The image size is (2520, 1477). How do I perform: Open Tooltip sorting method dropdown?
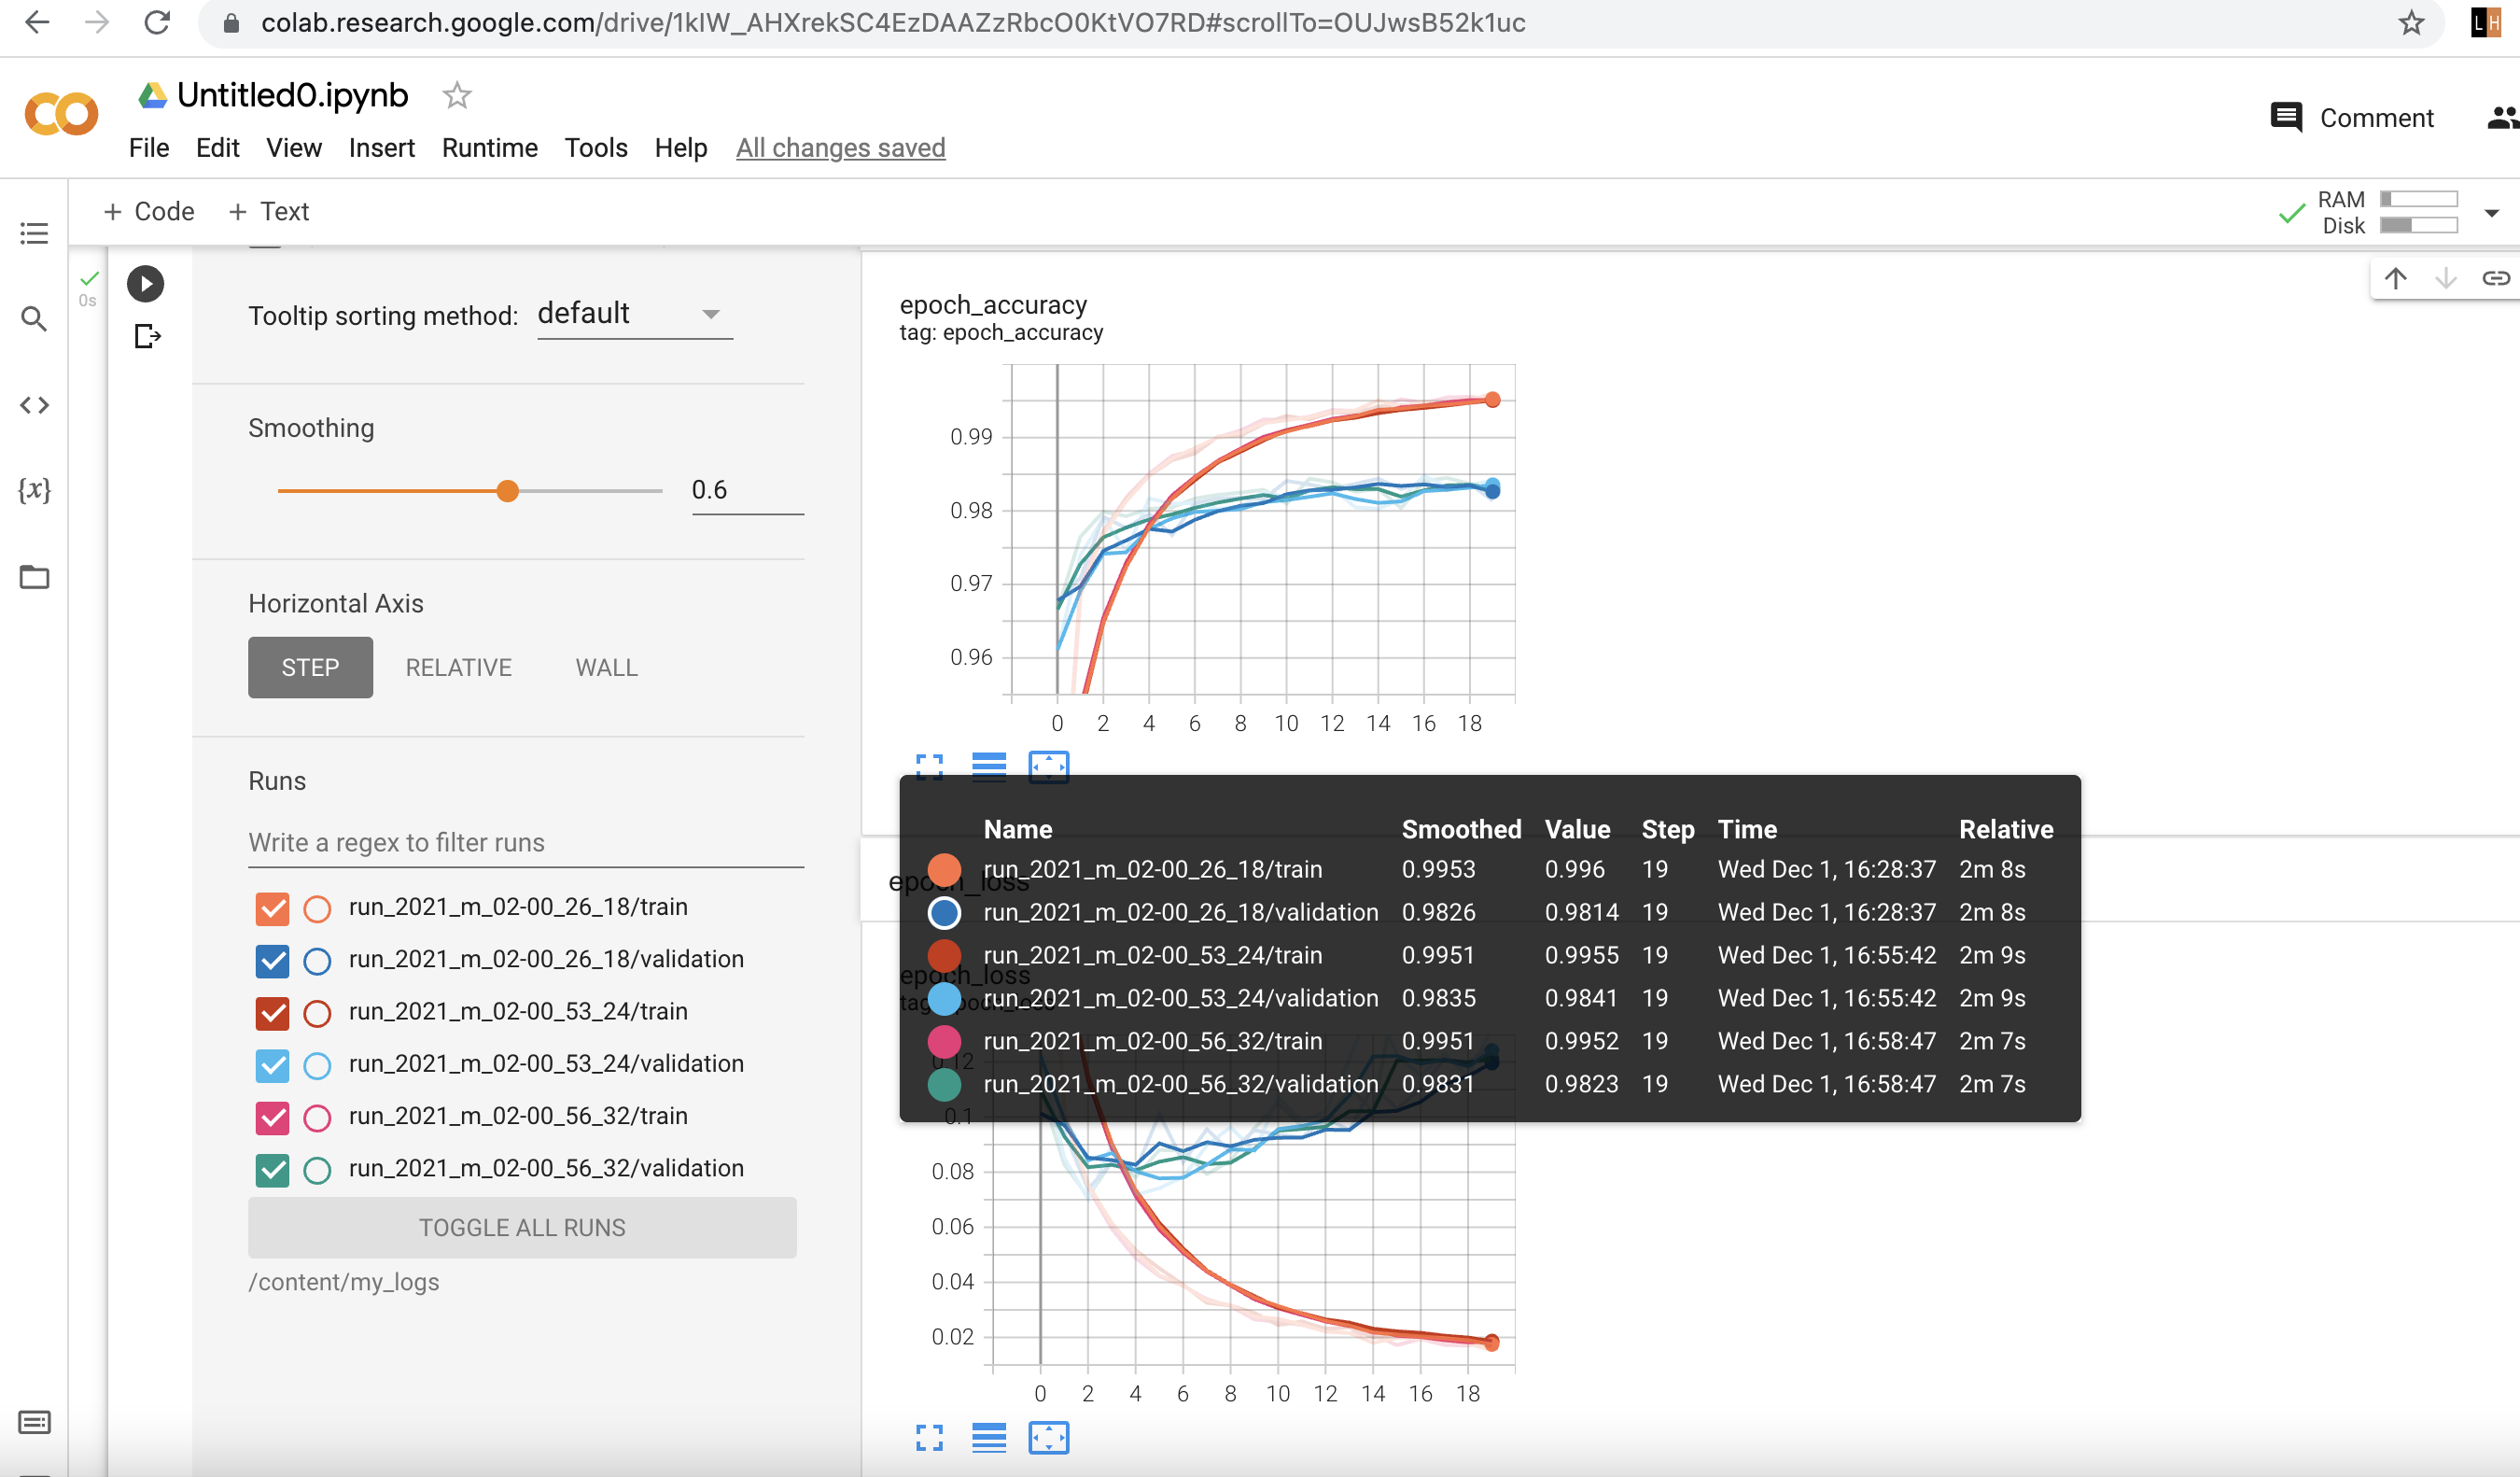coord(634,314)
